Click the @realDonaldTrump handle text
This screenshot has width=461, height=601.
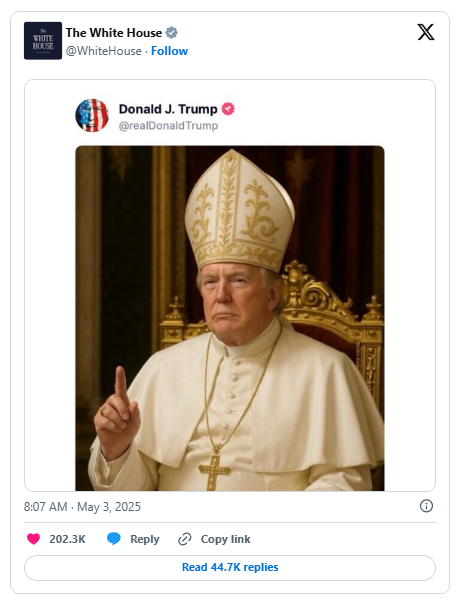click(168, 126)
